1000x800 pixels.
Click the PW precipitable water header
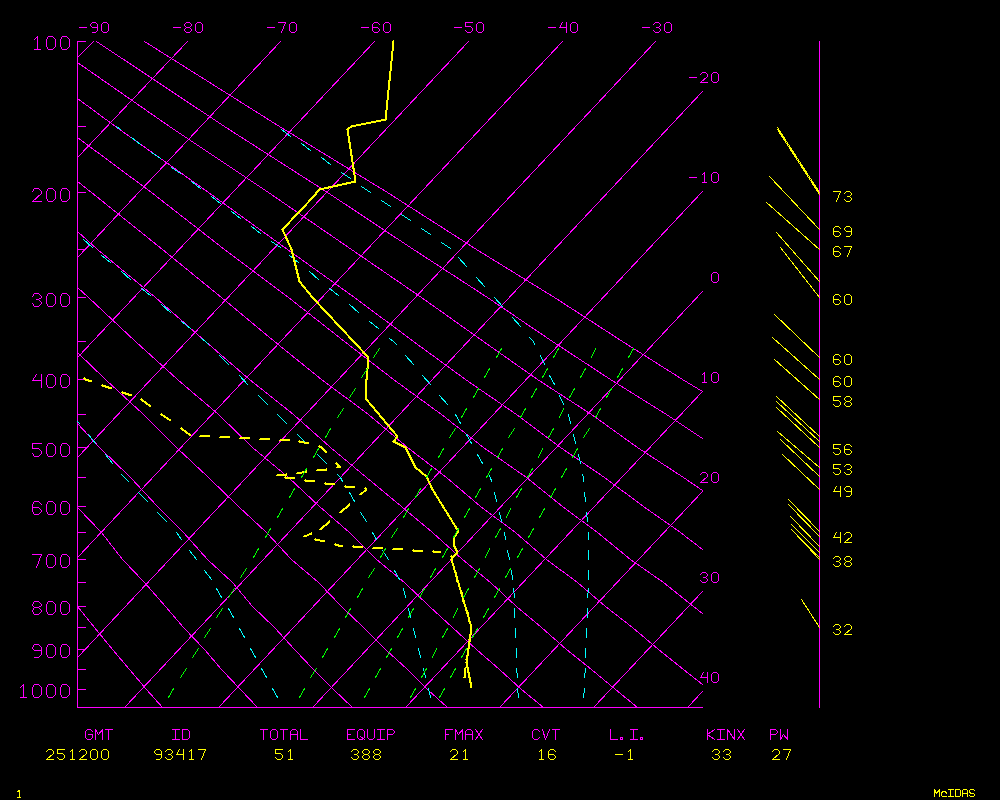(778, 735)
